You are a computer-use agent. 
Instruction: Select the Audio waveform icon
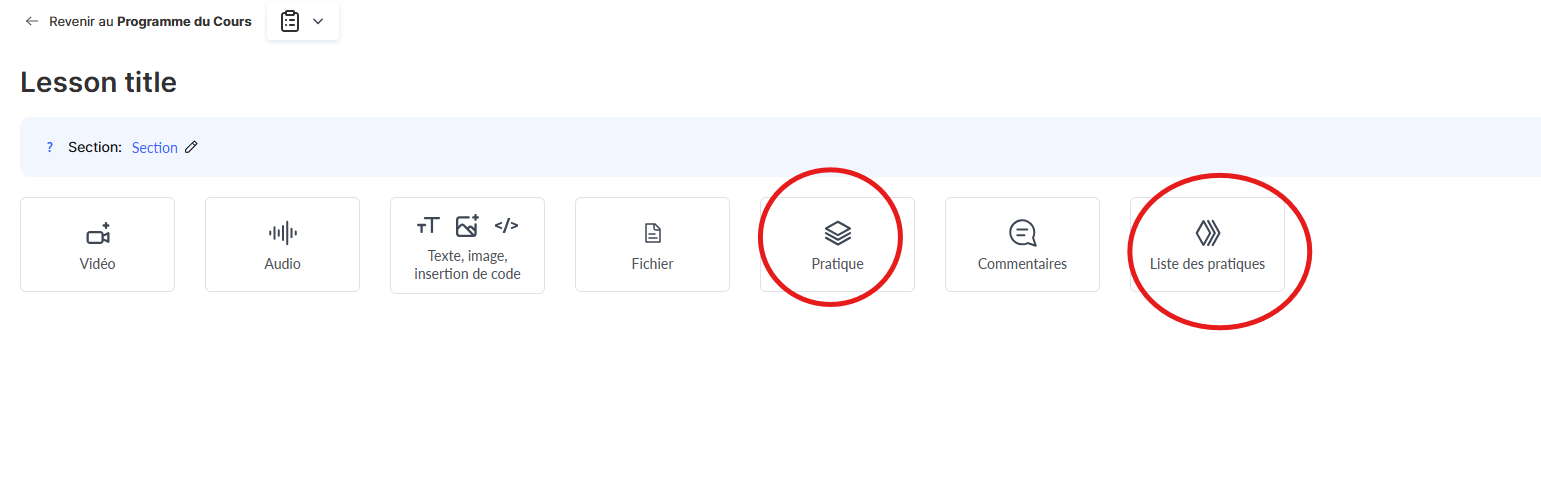pyautogui.click(x=282, y=233)
